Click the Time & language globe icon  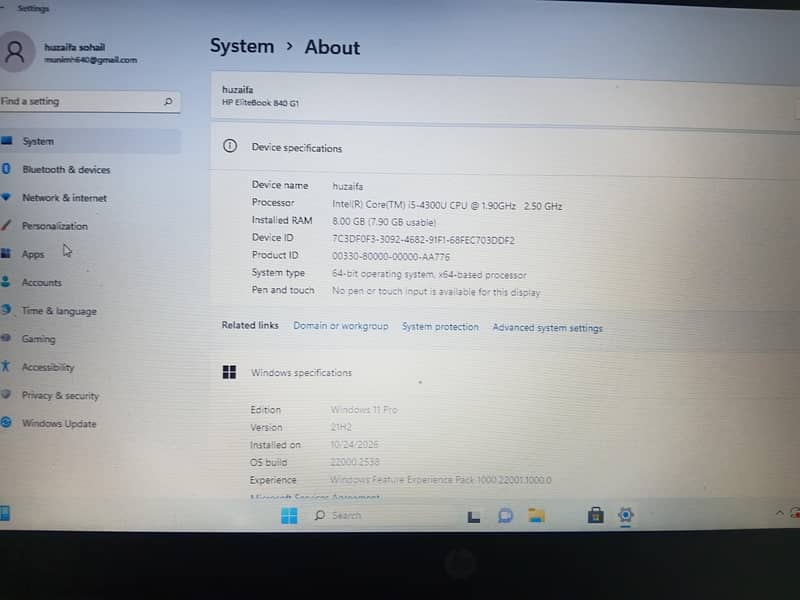coord(6,309)
